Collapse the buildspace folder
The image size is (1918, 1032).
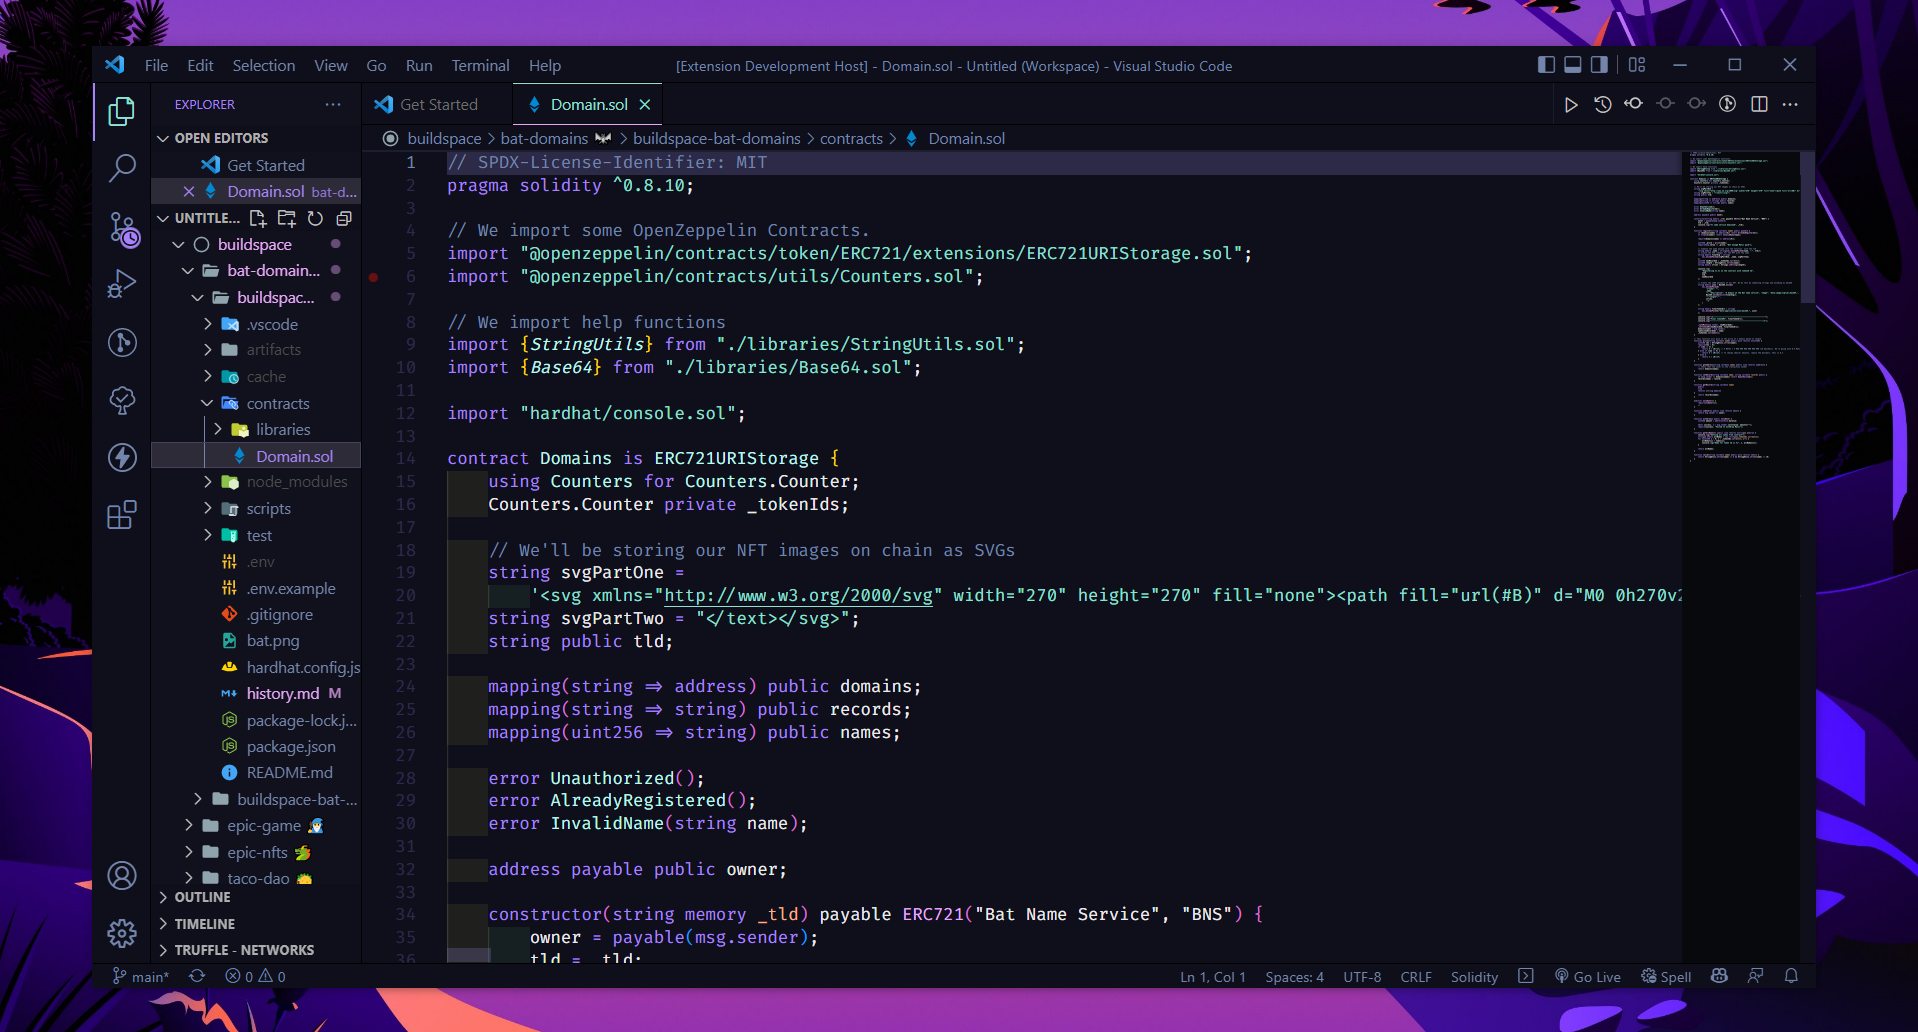pyautogui.click(x=256, y=245)
